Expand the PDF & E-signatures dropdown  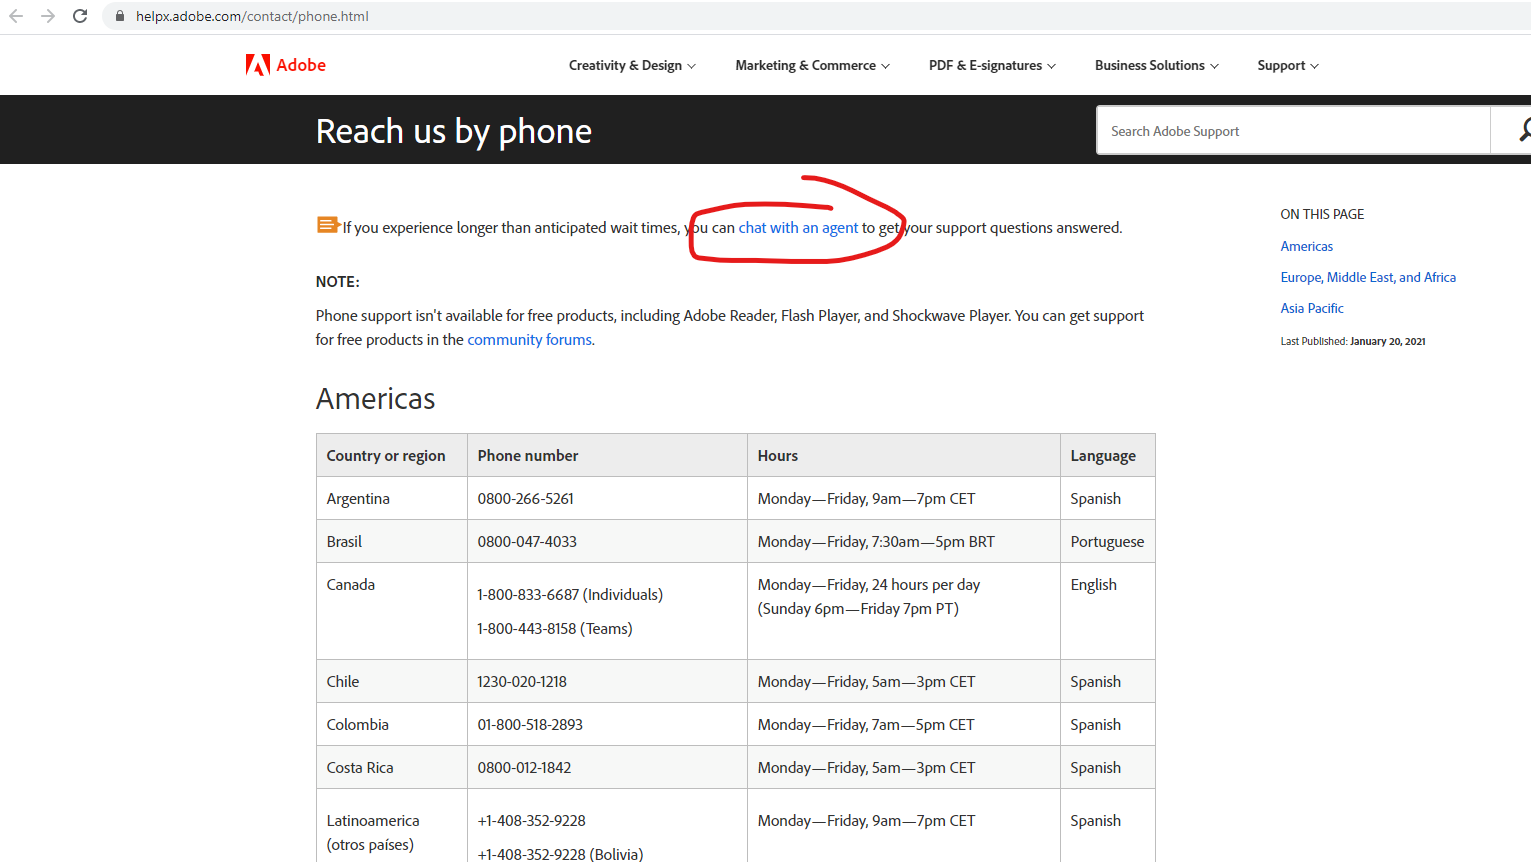(991, 65)
